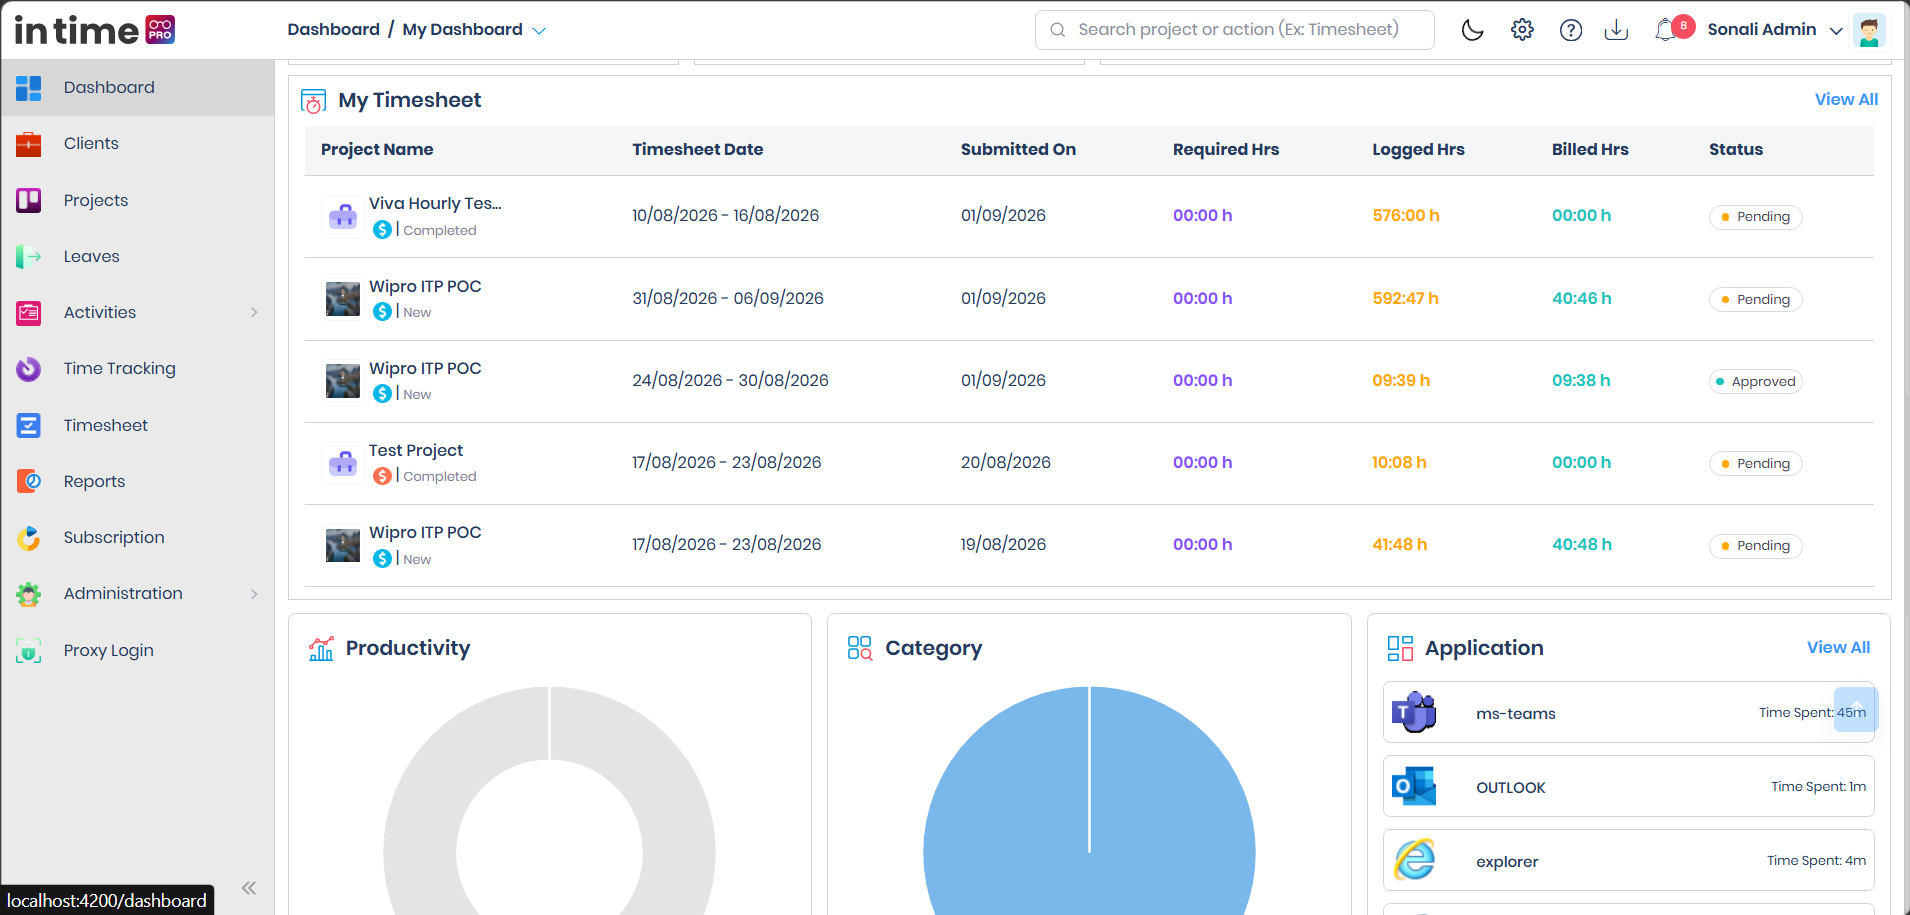Click Pending badge for Test Project

1755,464
